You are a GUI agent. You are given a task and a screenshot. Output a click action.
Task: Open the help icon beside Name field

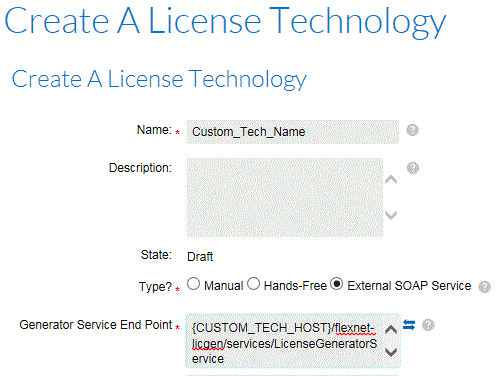(x=412, y=130)
